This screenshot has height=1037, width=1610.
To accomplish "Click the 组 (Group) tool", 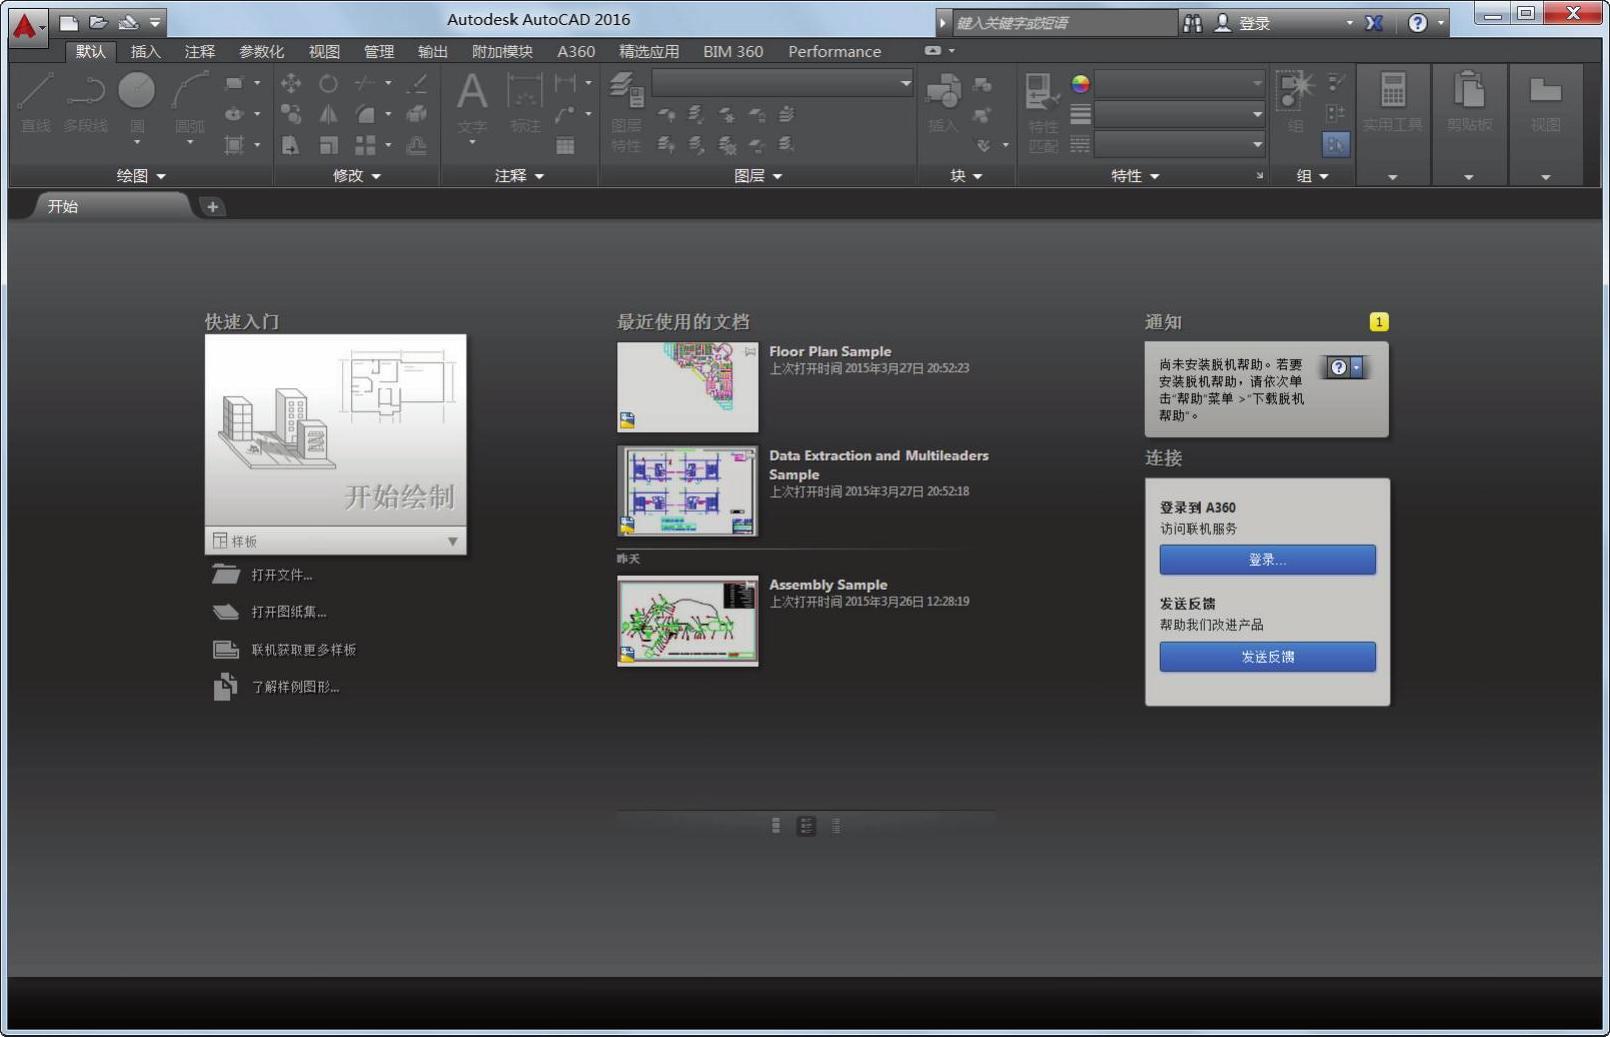I will [x=1295, y=103].
